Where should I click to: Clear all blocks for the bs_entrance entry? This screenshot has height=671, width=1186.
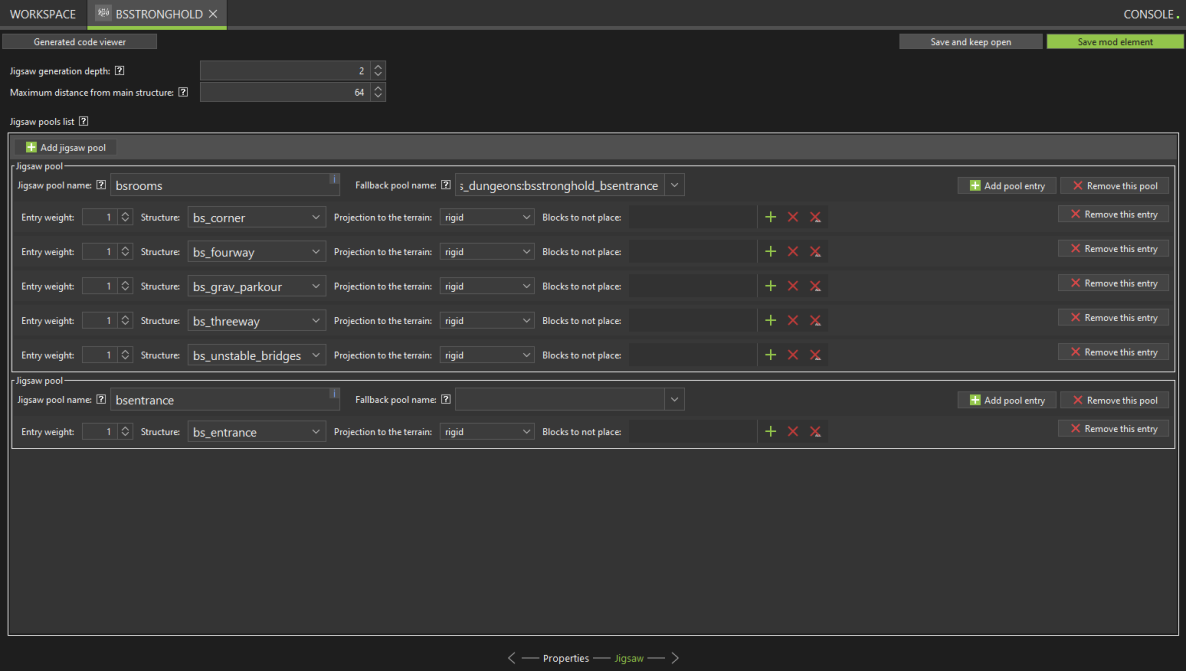tap(815, 431)
